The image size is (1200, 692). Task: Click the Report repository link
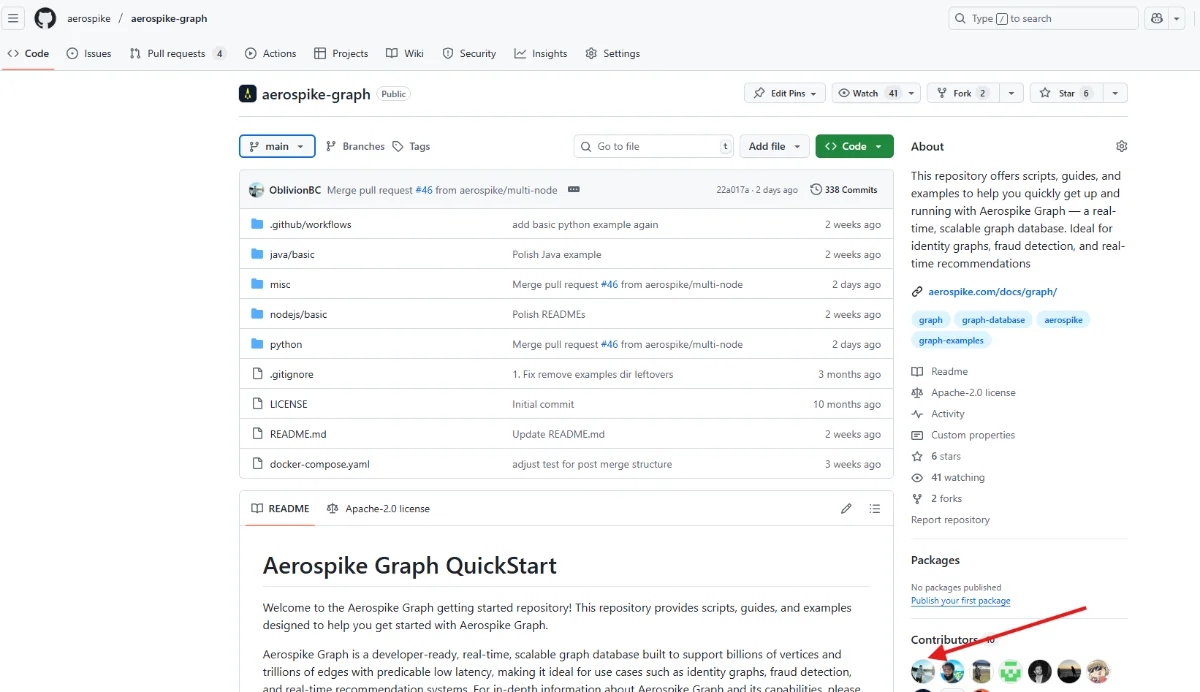[x=950, y=520]
